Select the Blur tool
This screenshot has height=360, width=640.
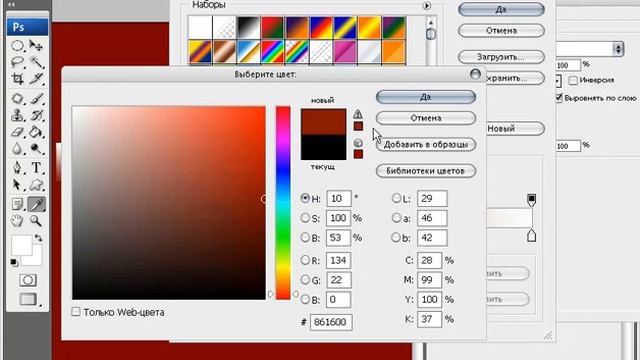click(17, 149)
